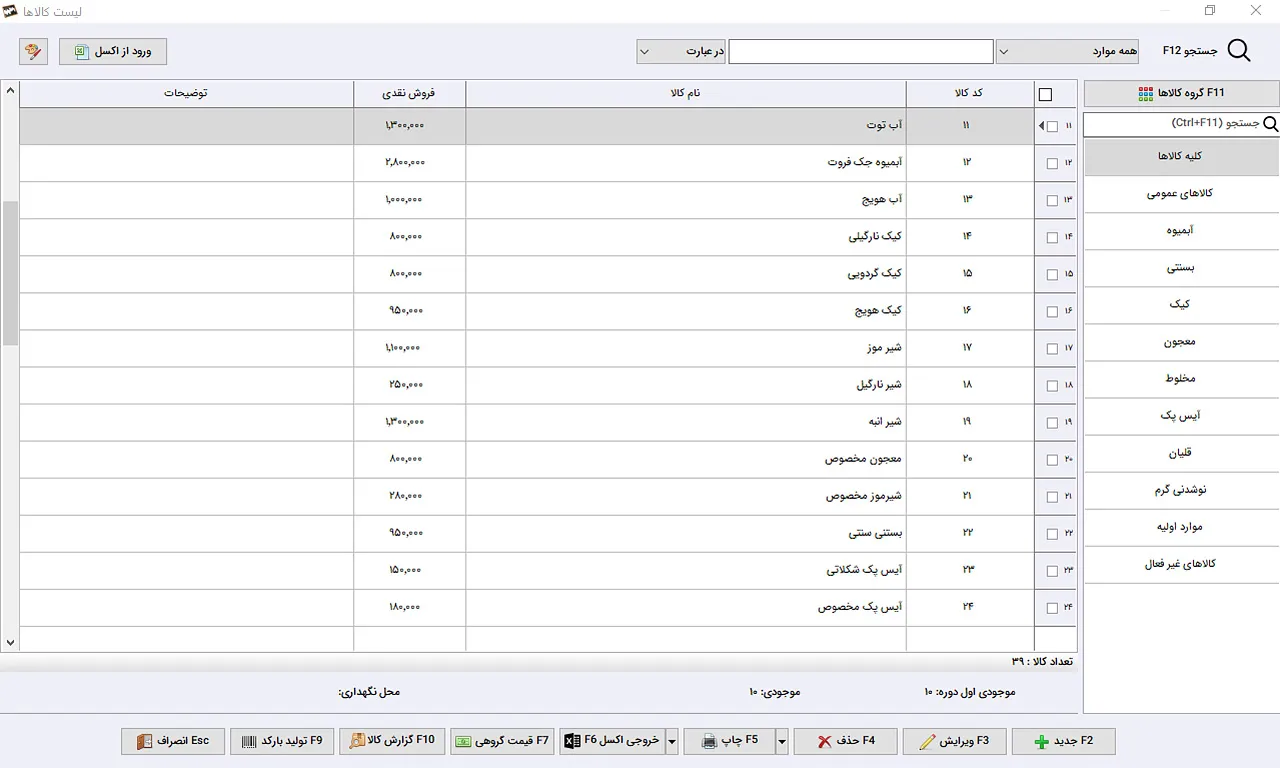The image size is (1280, 768).
Task: Open F7 قیمت گروهی group pricing
Action: point(502,741)
